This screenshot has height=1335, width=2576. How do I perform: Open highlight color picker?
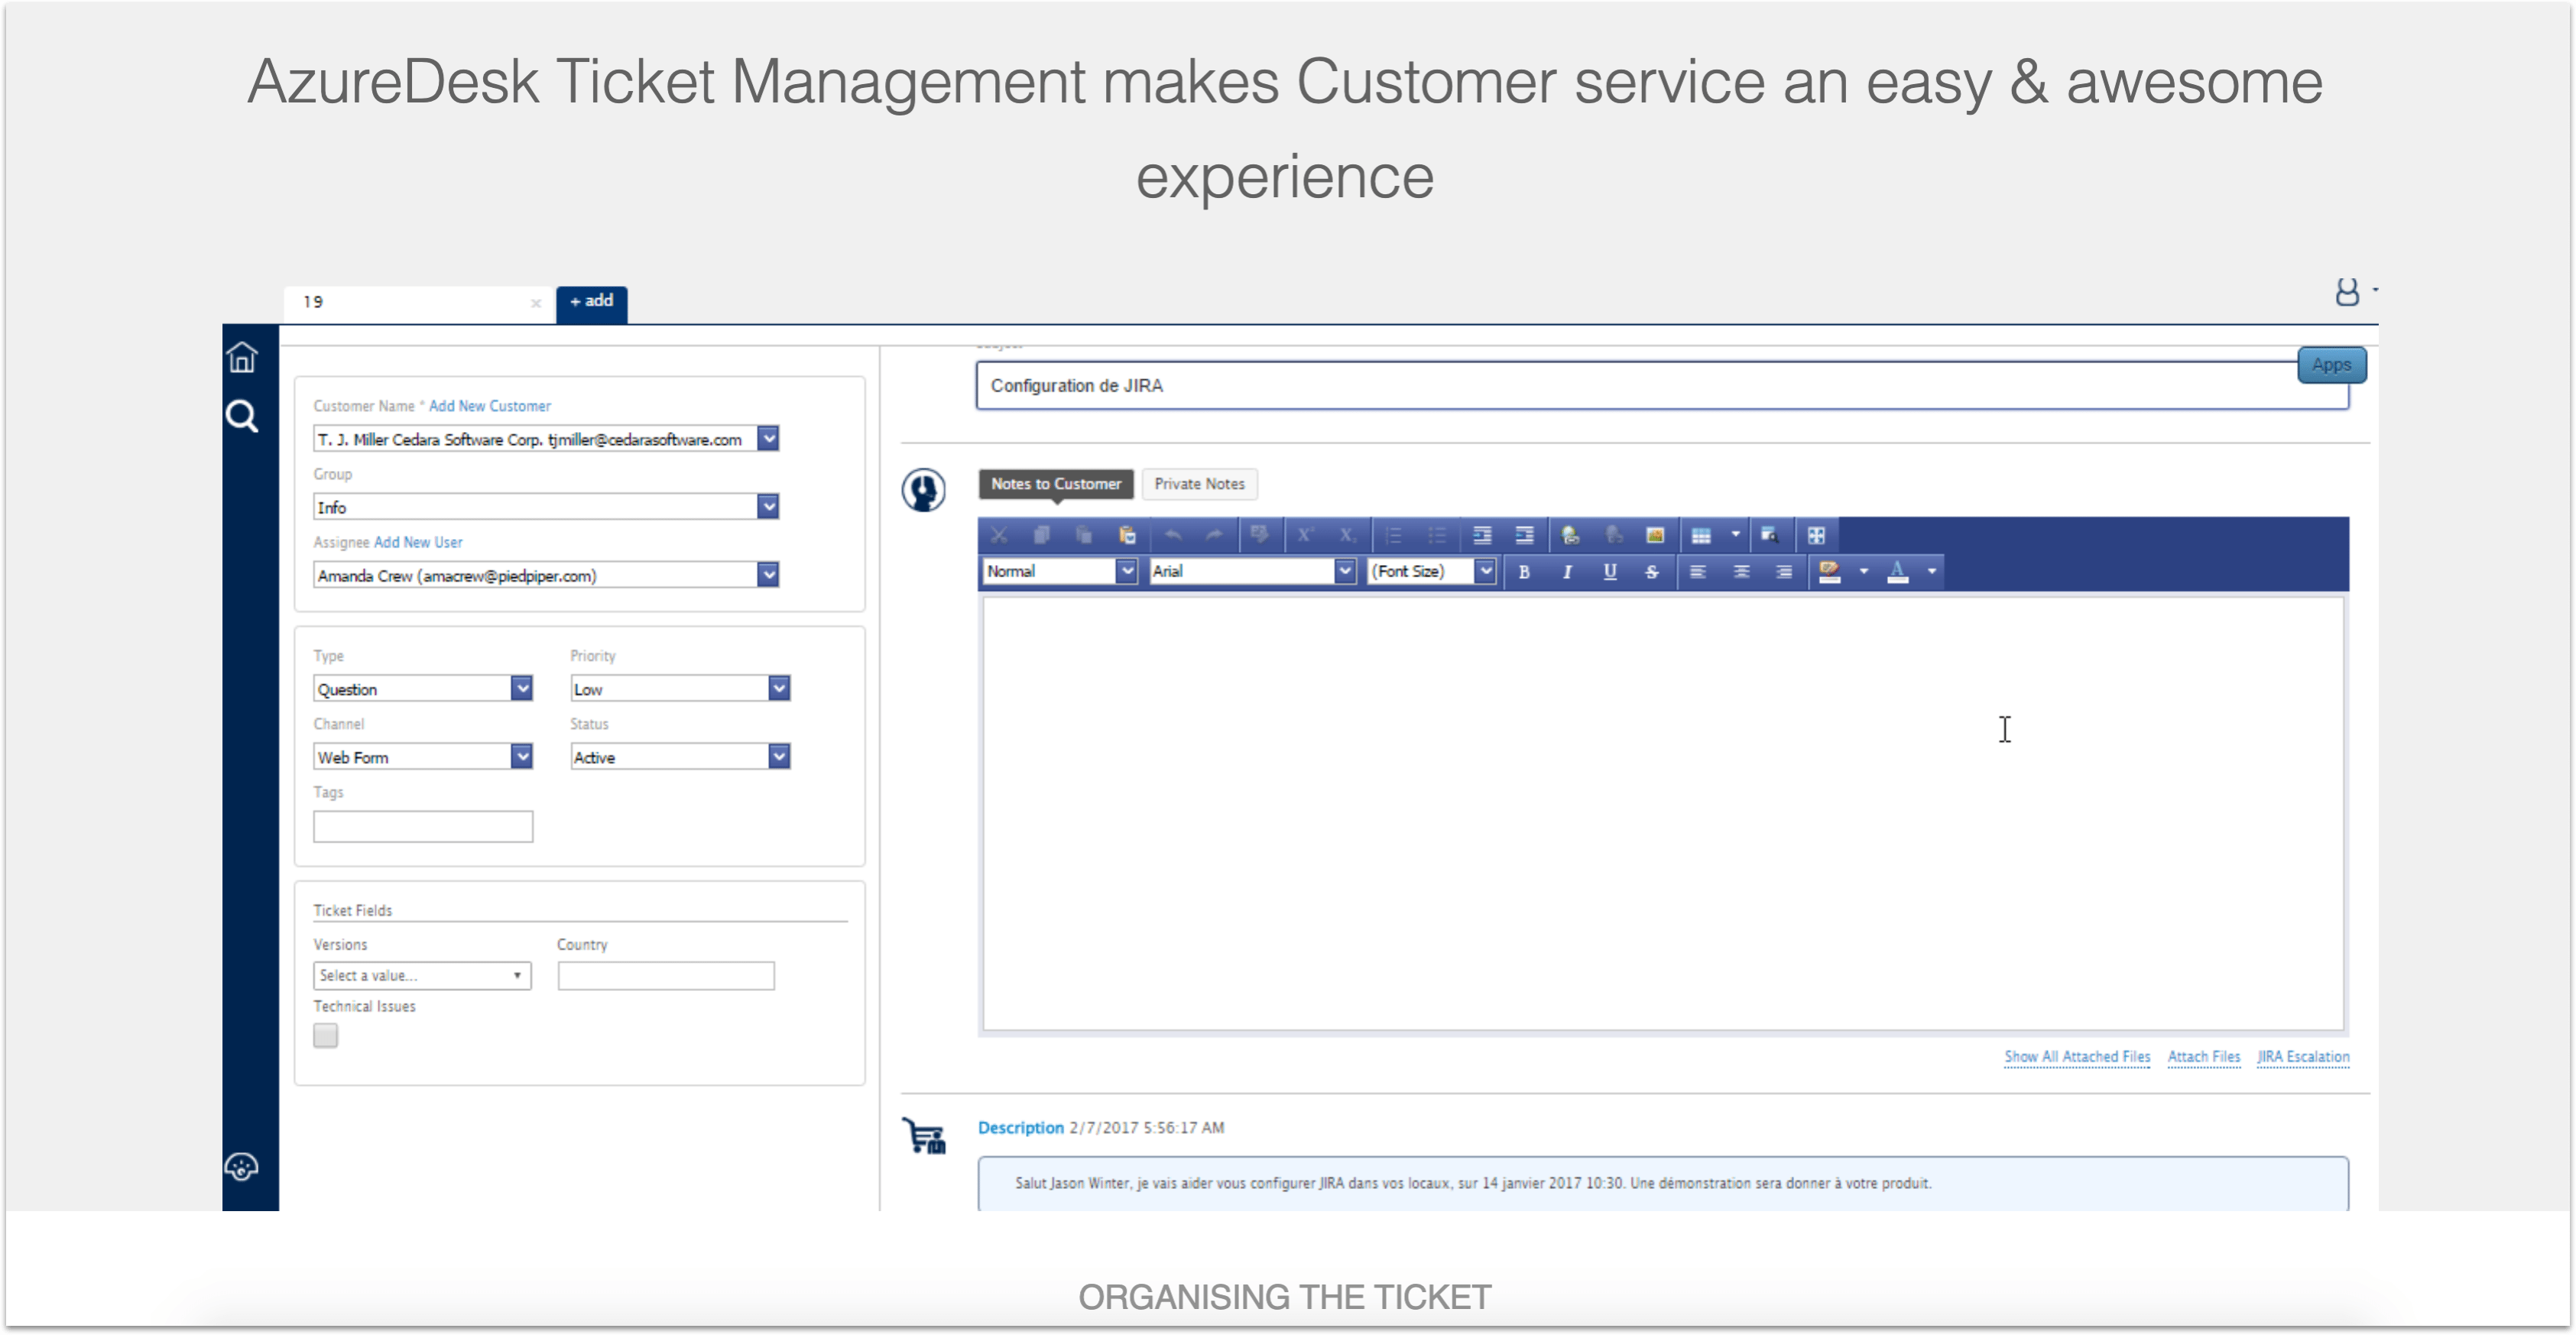click(x=1830, y=571)
